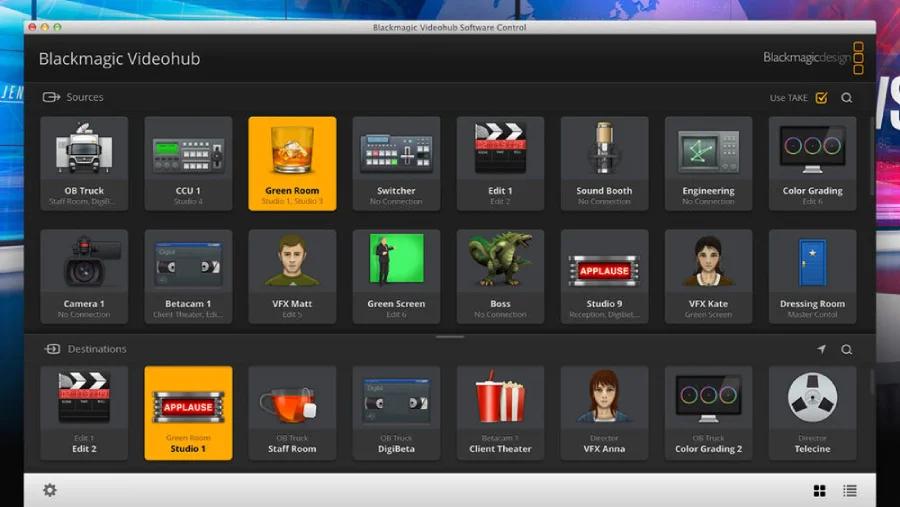Choose the Client Theater destination
The width and height of the screenshot is (900, 507).
(500, 412)
